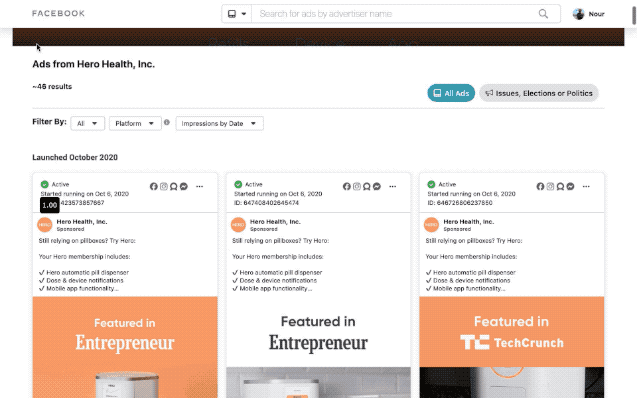Click ad ID 647408402645474 text
The height and width of the screenshot is (398, 637).
coord(266,203)
